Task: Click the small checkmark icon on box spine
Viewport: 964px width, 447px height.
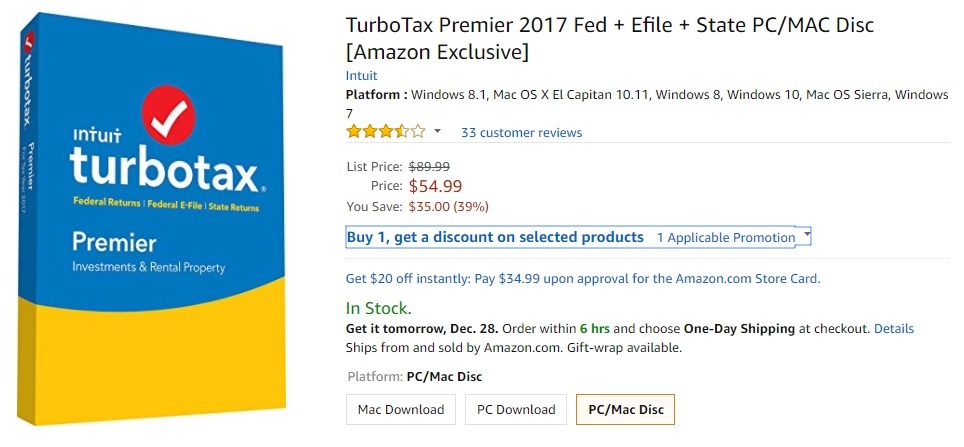Action: tap(30, 42)
